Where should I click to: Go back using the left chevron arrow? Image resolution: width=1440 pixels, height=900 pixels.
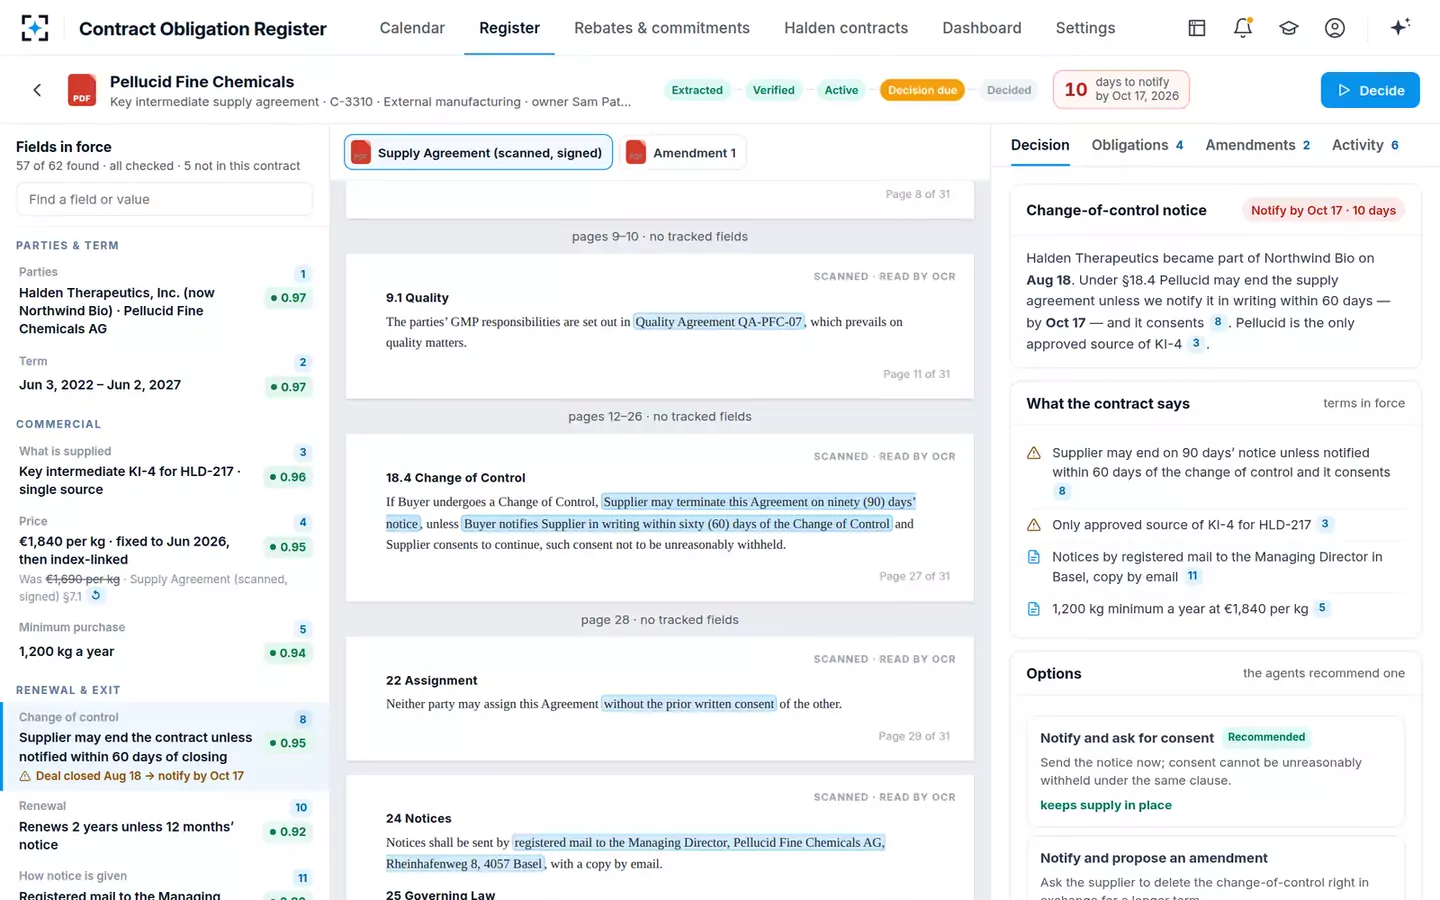click(37, 90)
